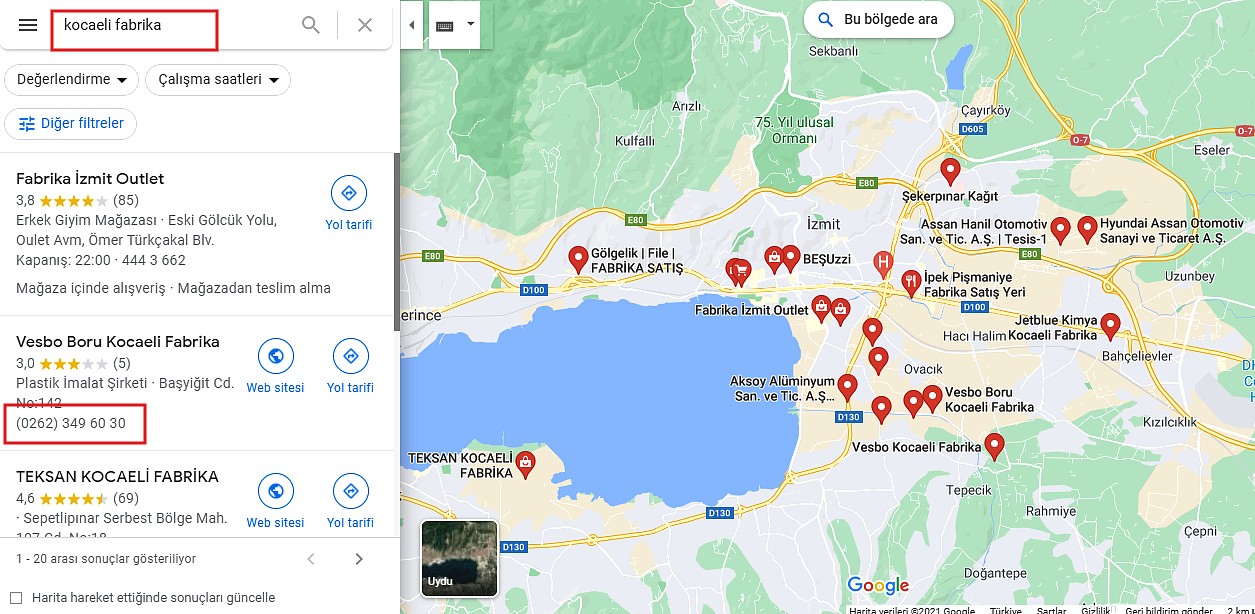
Task: Go to next results page
Action: tap(359, 559)
